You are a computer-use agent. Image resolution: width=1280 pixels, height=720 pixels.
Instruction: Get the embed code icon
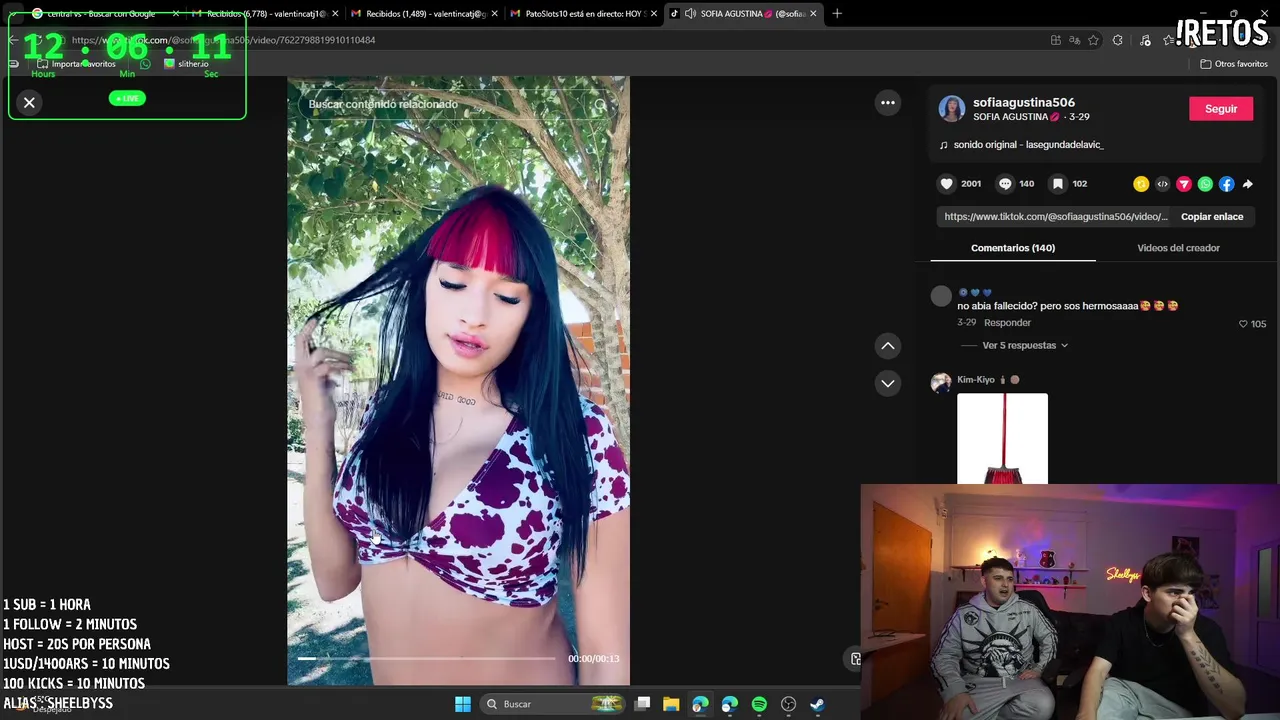point(1162,184)
